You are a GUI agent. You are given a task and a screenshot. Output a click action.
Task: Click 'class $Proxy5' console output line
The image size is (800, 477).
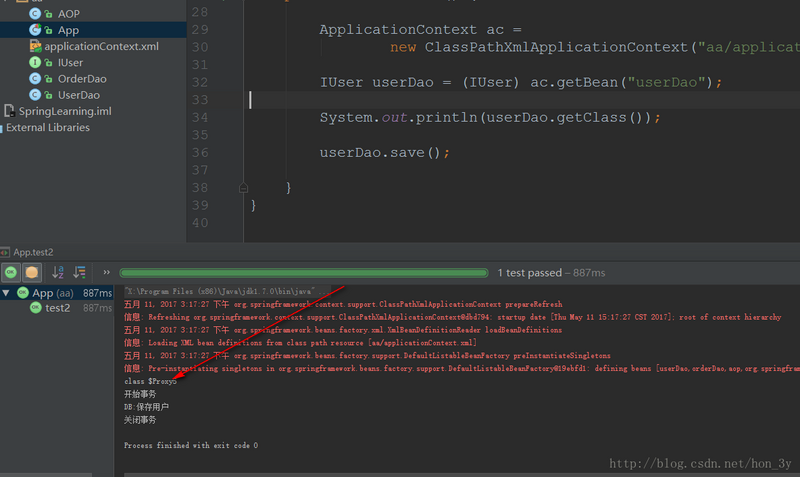click(x=151, y=381)
